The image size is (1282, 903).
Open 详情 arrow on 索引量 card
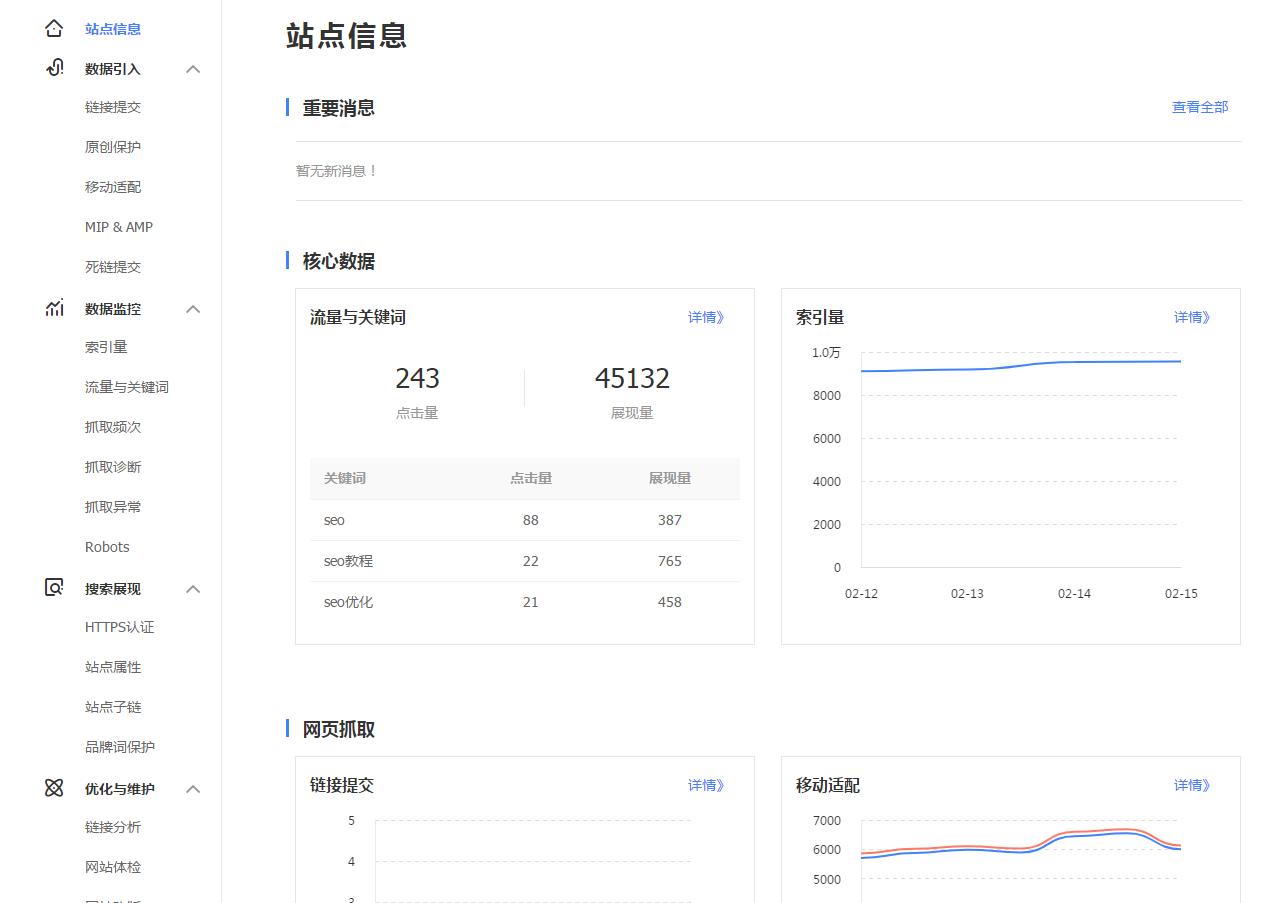point(1191,317)
